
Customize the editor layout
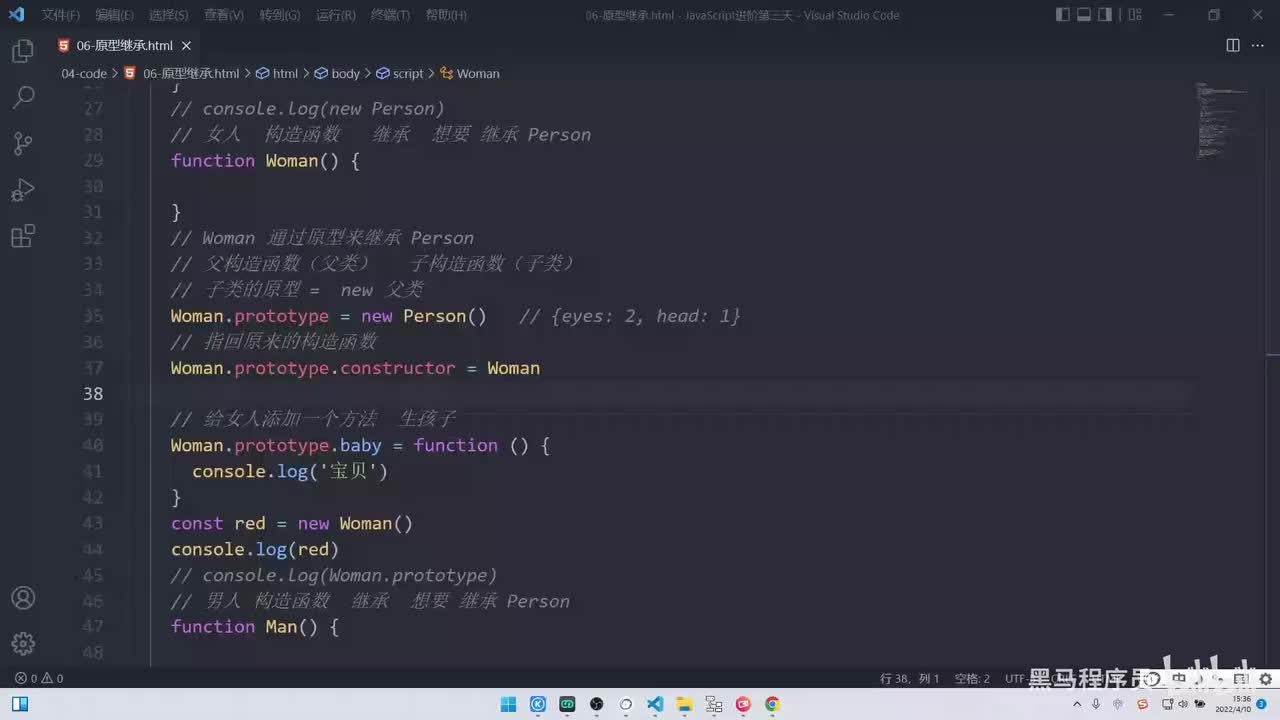1134,15
